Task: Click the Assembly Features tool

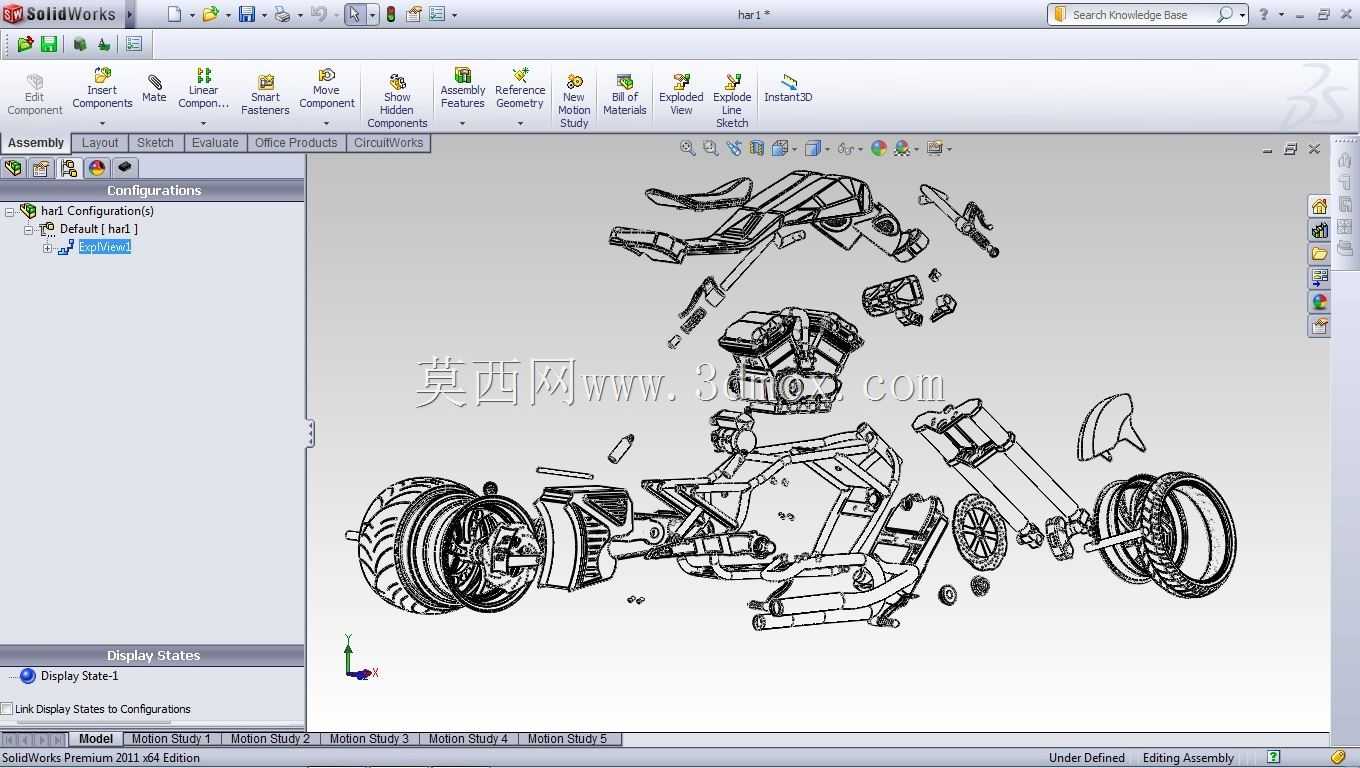Action: pyautogui.click(x=462, y=89)
